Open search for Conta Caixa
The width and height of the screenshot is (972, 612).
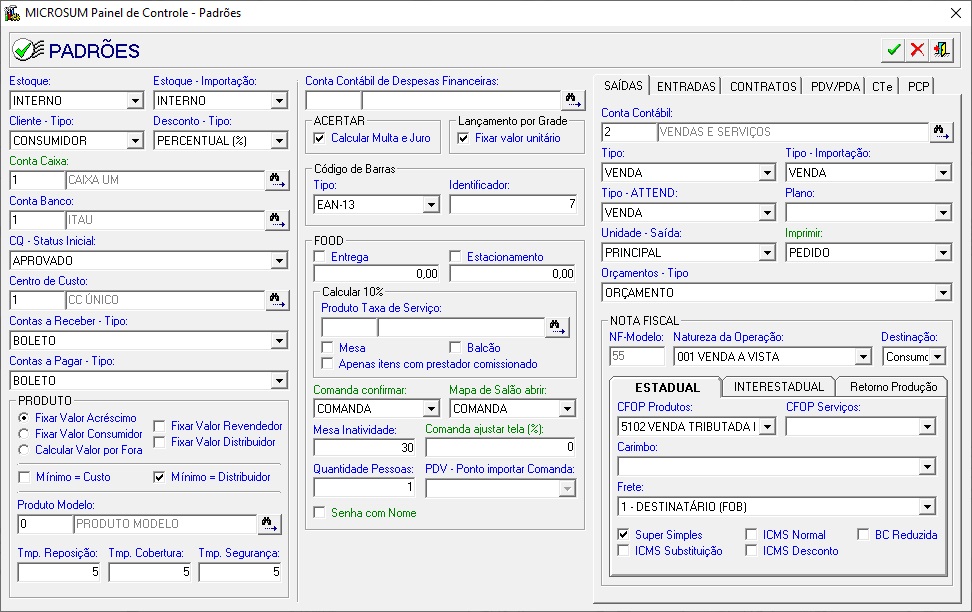click(x=276, y=180)
